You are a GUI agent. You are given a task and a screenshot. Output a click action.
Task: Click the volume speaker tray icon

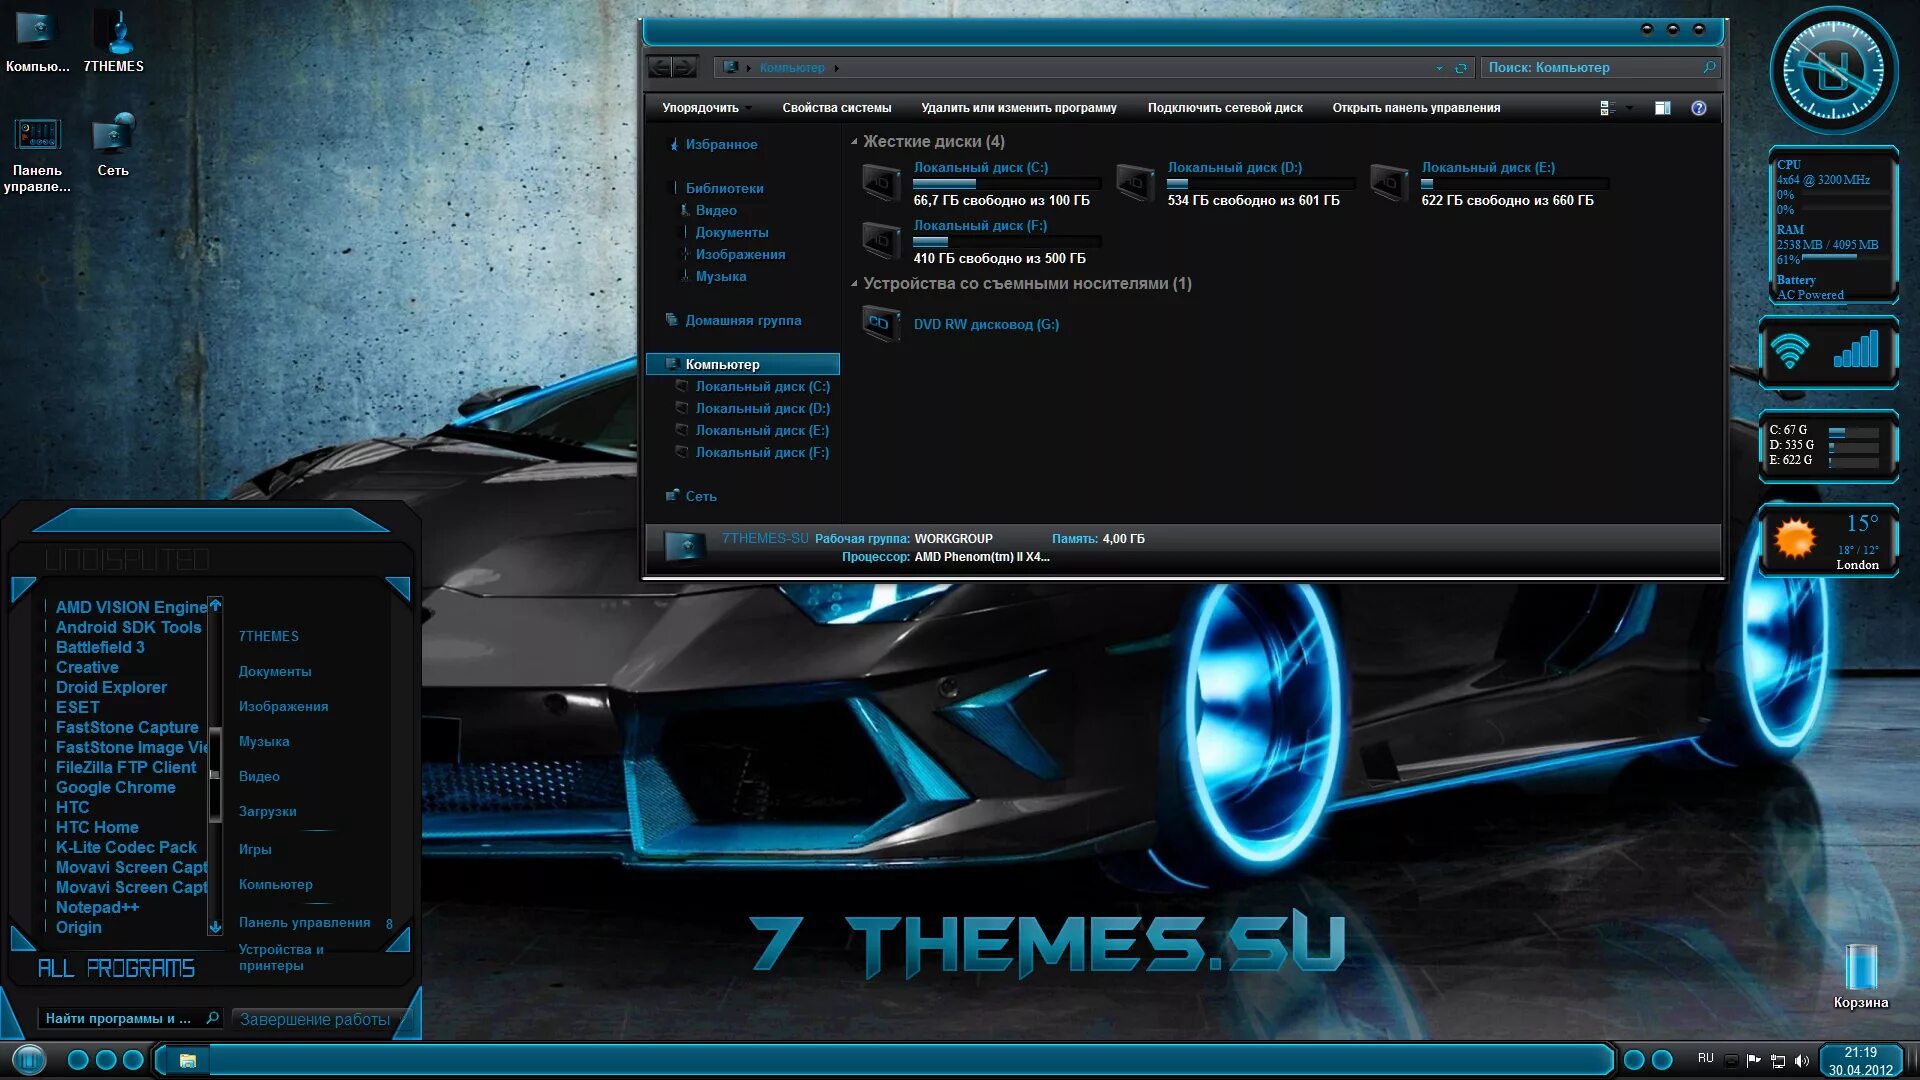(x=1802, y=1060)
